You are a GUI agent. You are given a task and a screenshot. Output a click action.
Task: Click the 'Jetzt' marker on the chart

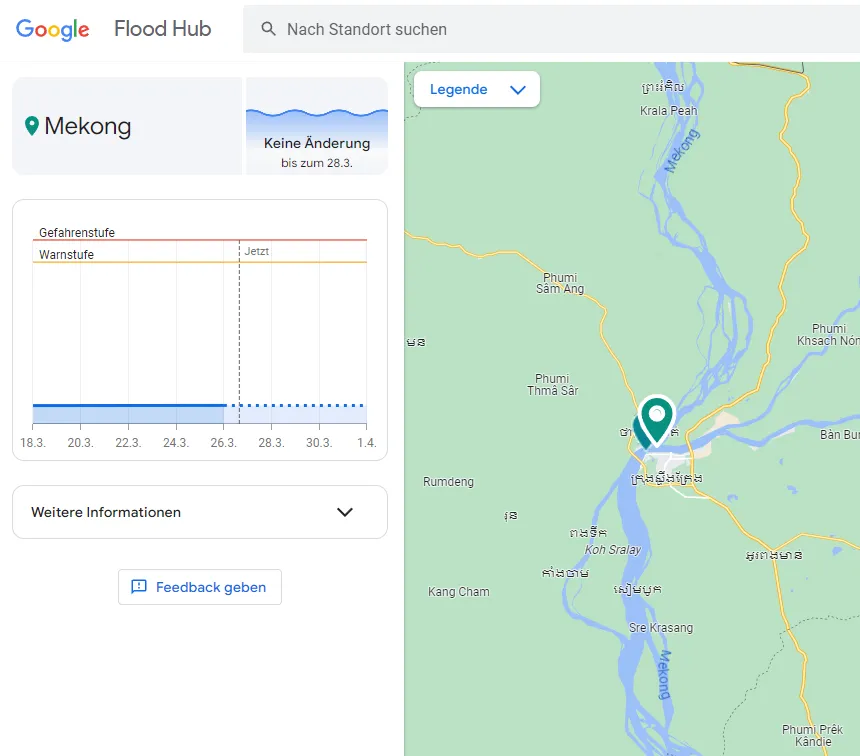click(257, 251)
